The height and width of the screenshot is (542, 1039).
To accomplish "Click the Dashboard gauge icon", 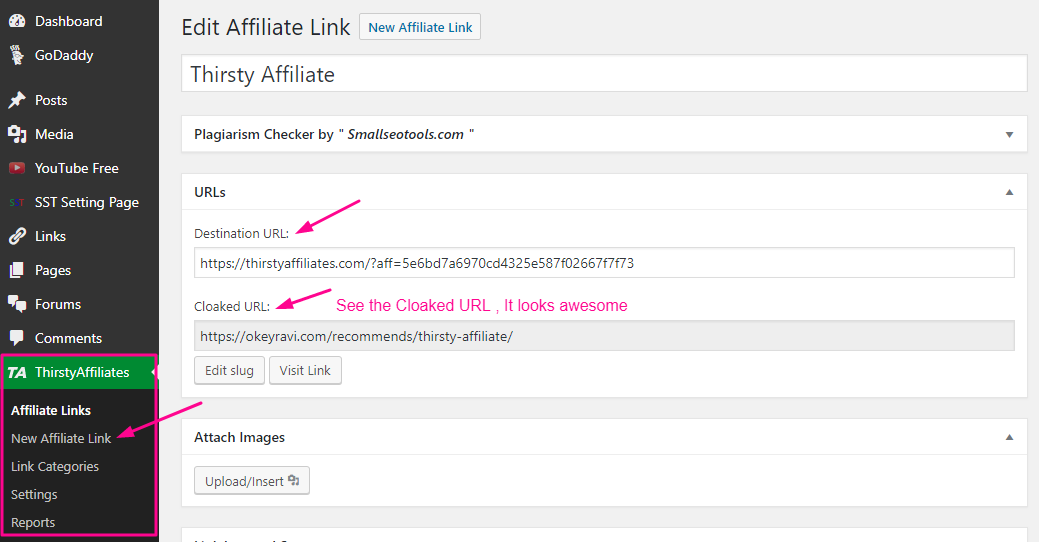I will tap(17, 21).
